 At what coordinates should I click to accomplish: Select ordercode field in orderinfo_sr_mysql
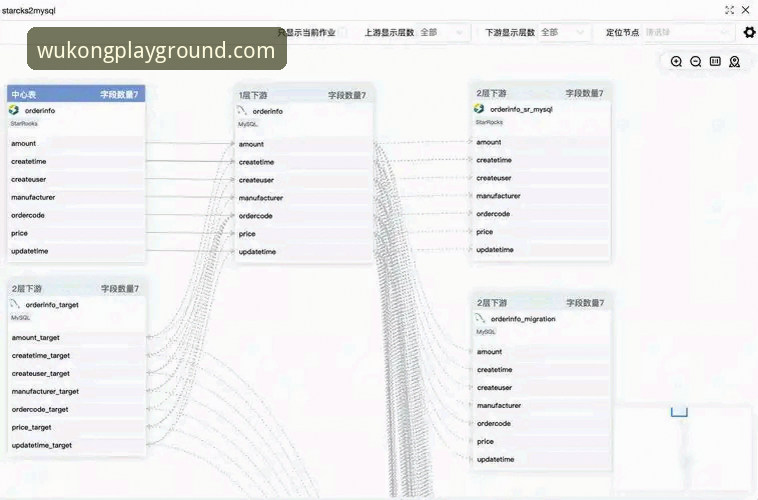(541, 213)
